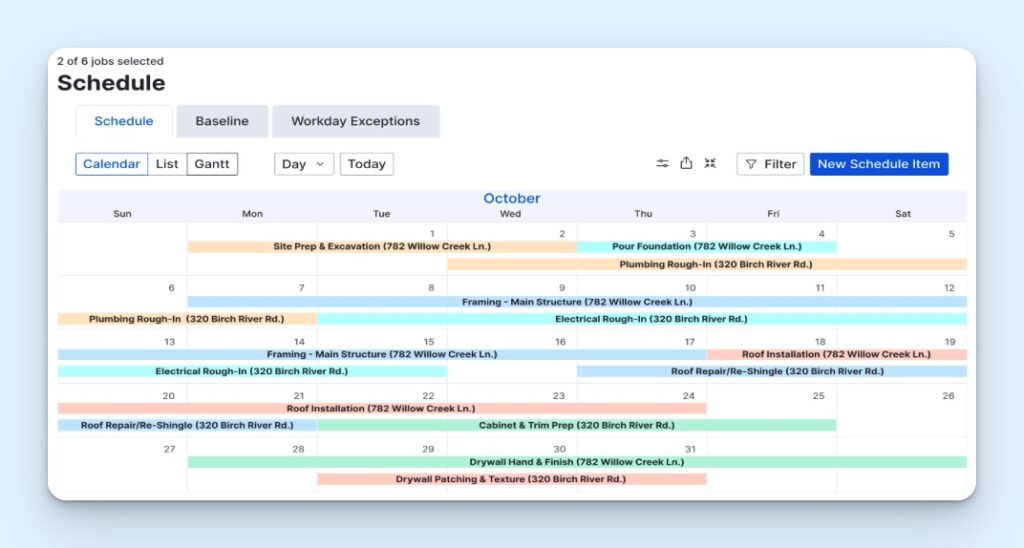Select date 25 on the calendar

[x=818, y=396]
